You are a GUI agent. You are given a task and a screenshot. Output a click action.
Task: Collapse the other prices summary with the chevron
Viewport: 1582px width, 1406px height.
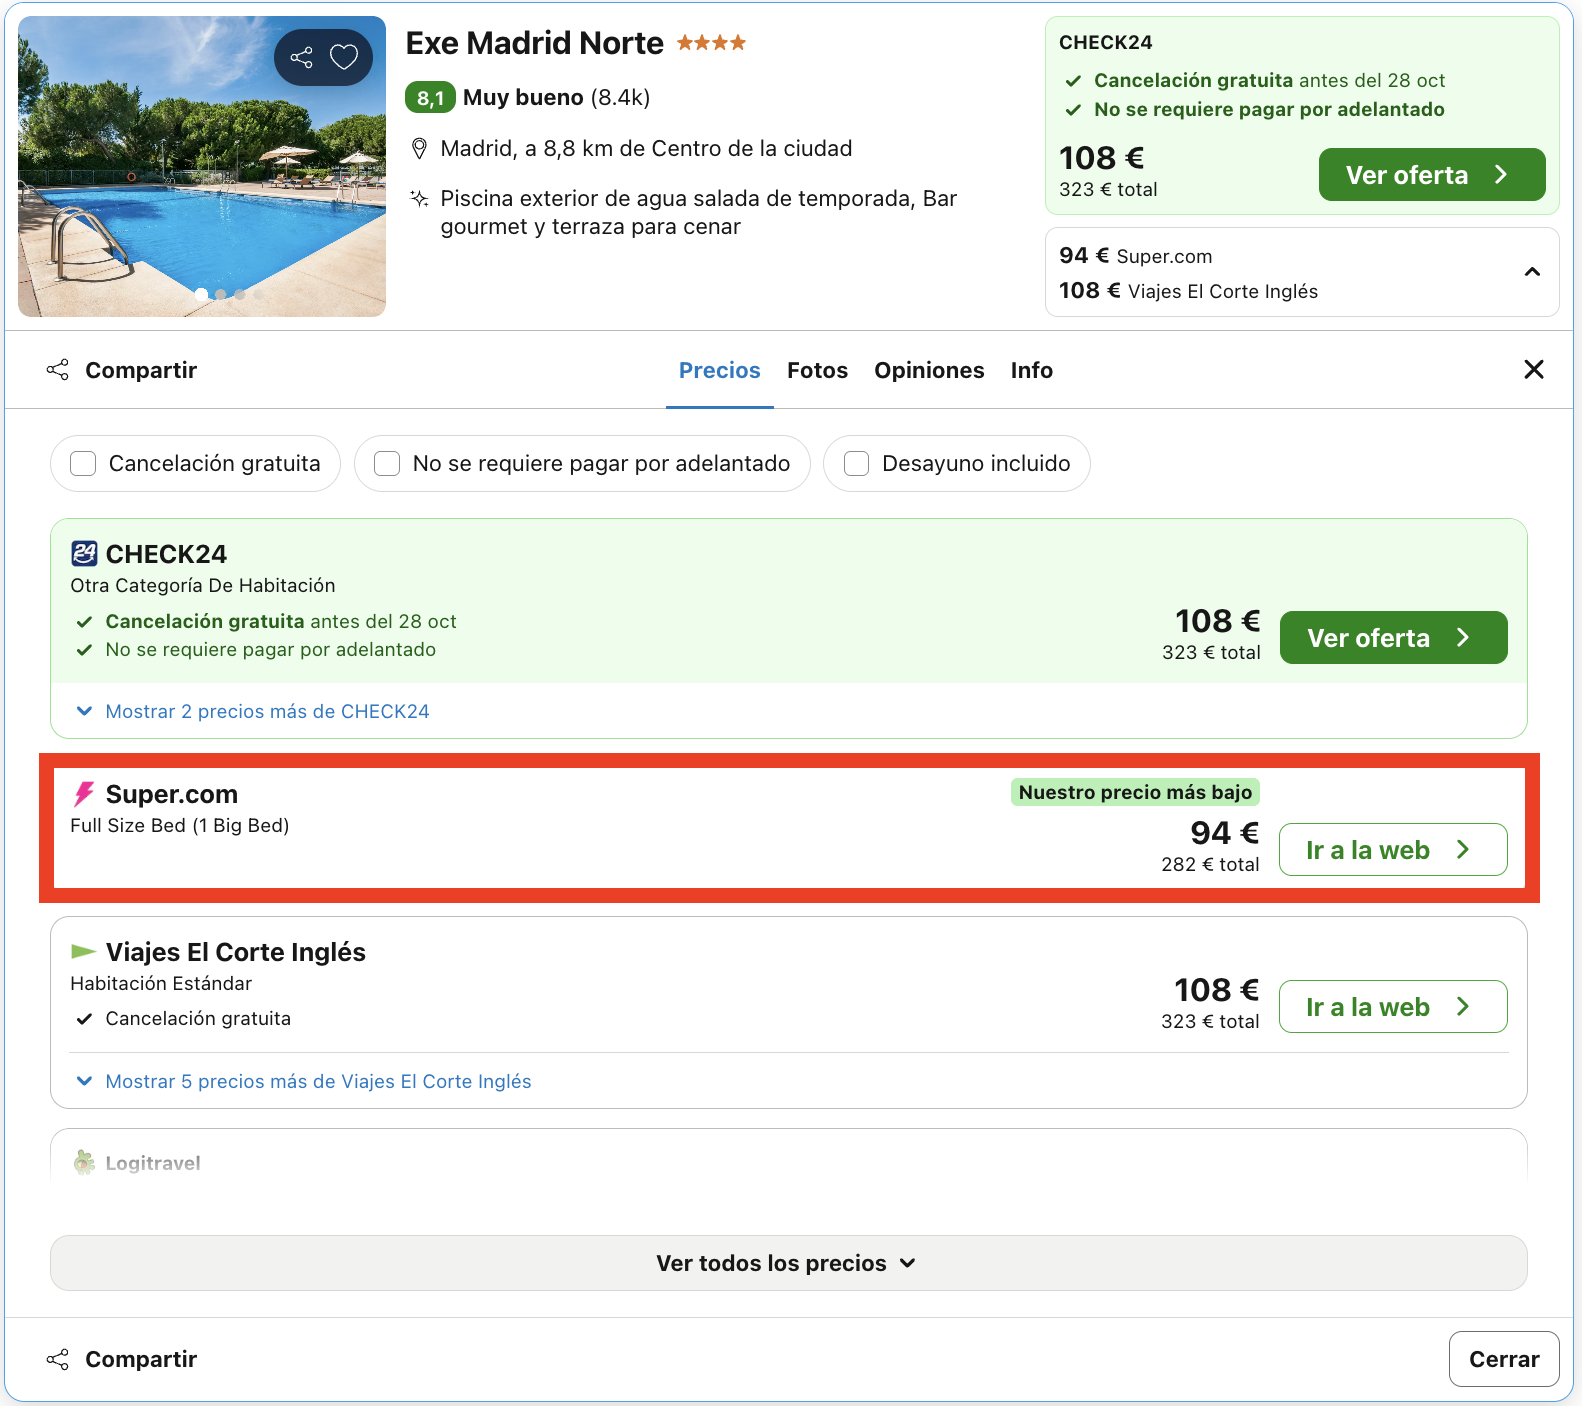point(1532,272)
